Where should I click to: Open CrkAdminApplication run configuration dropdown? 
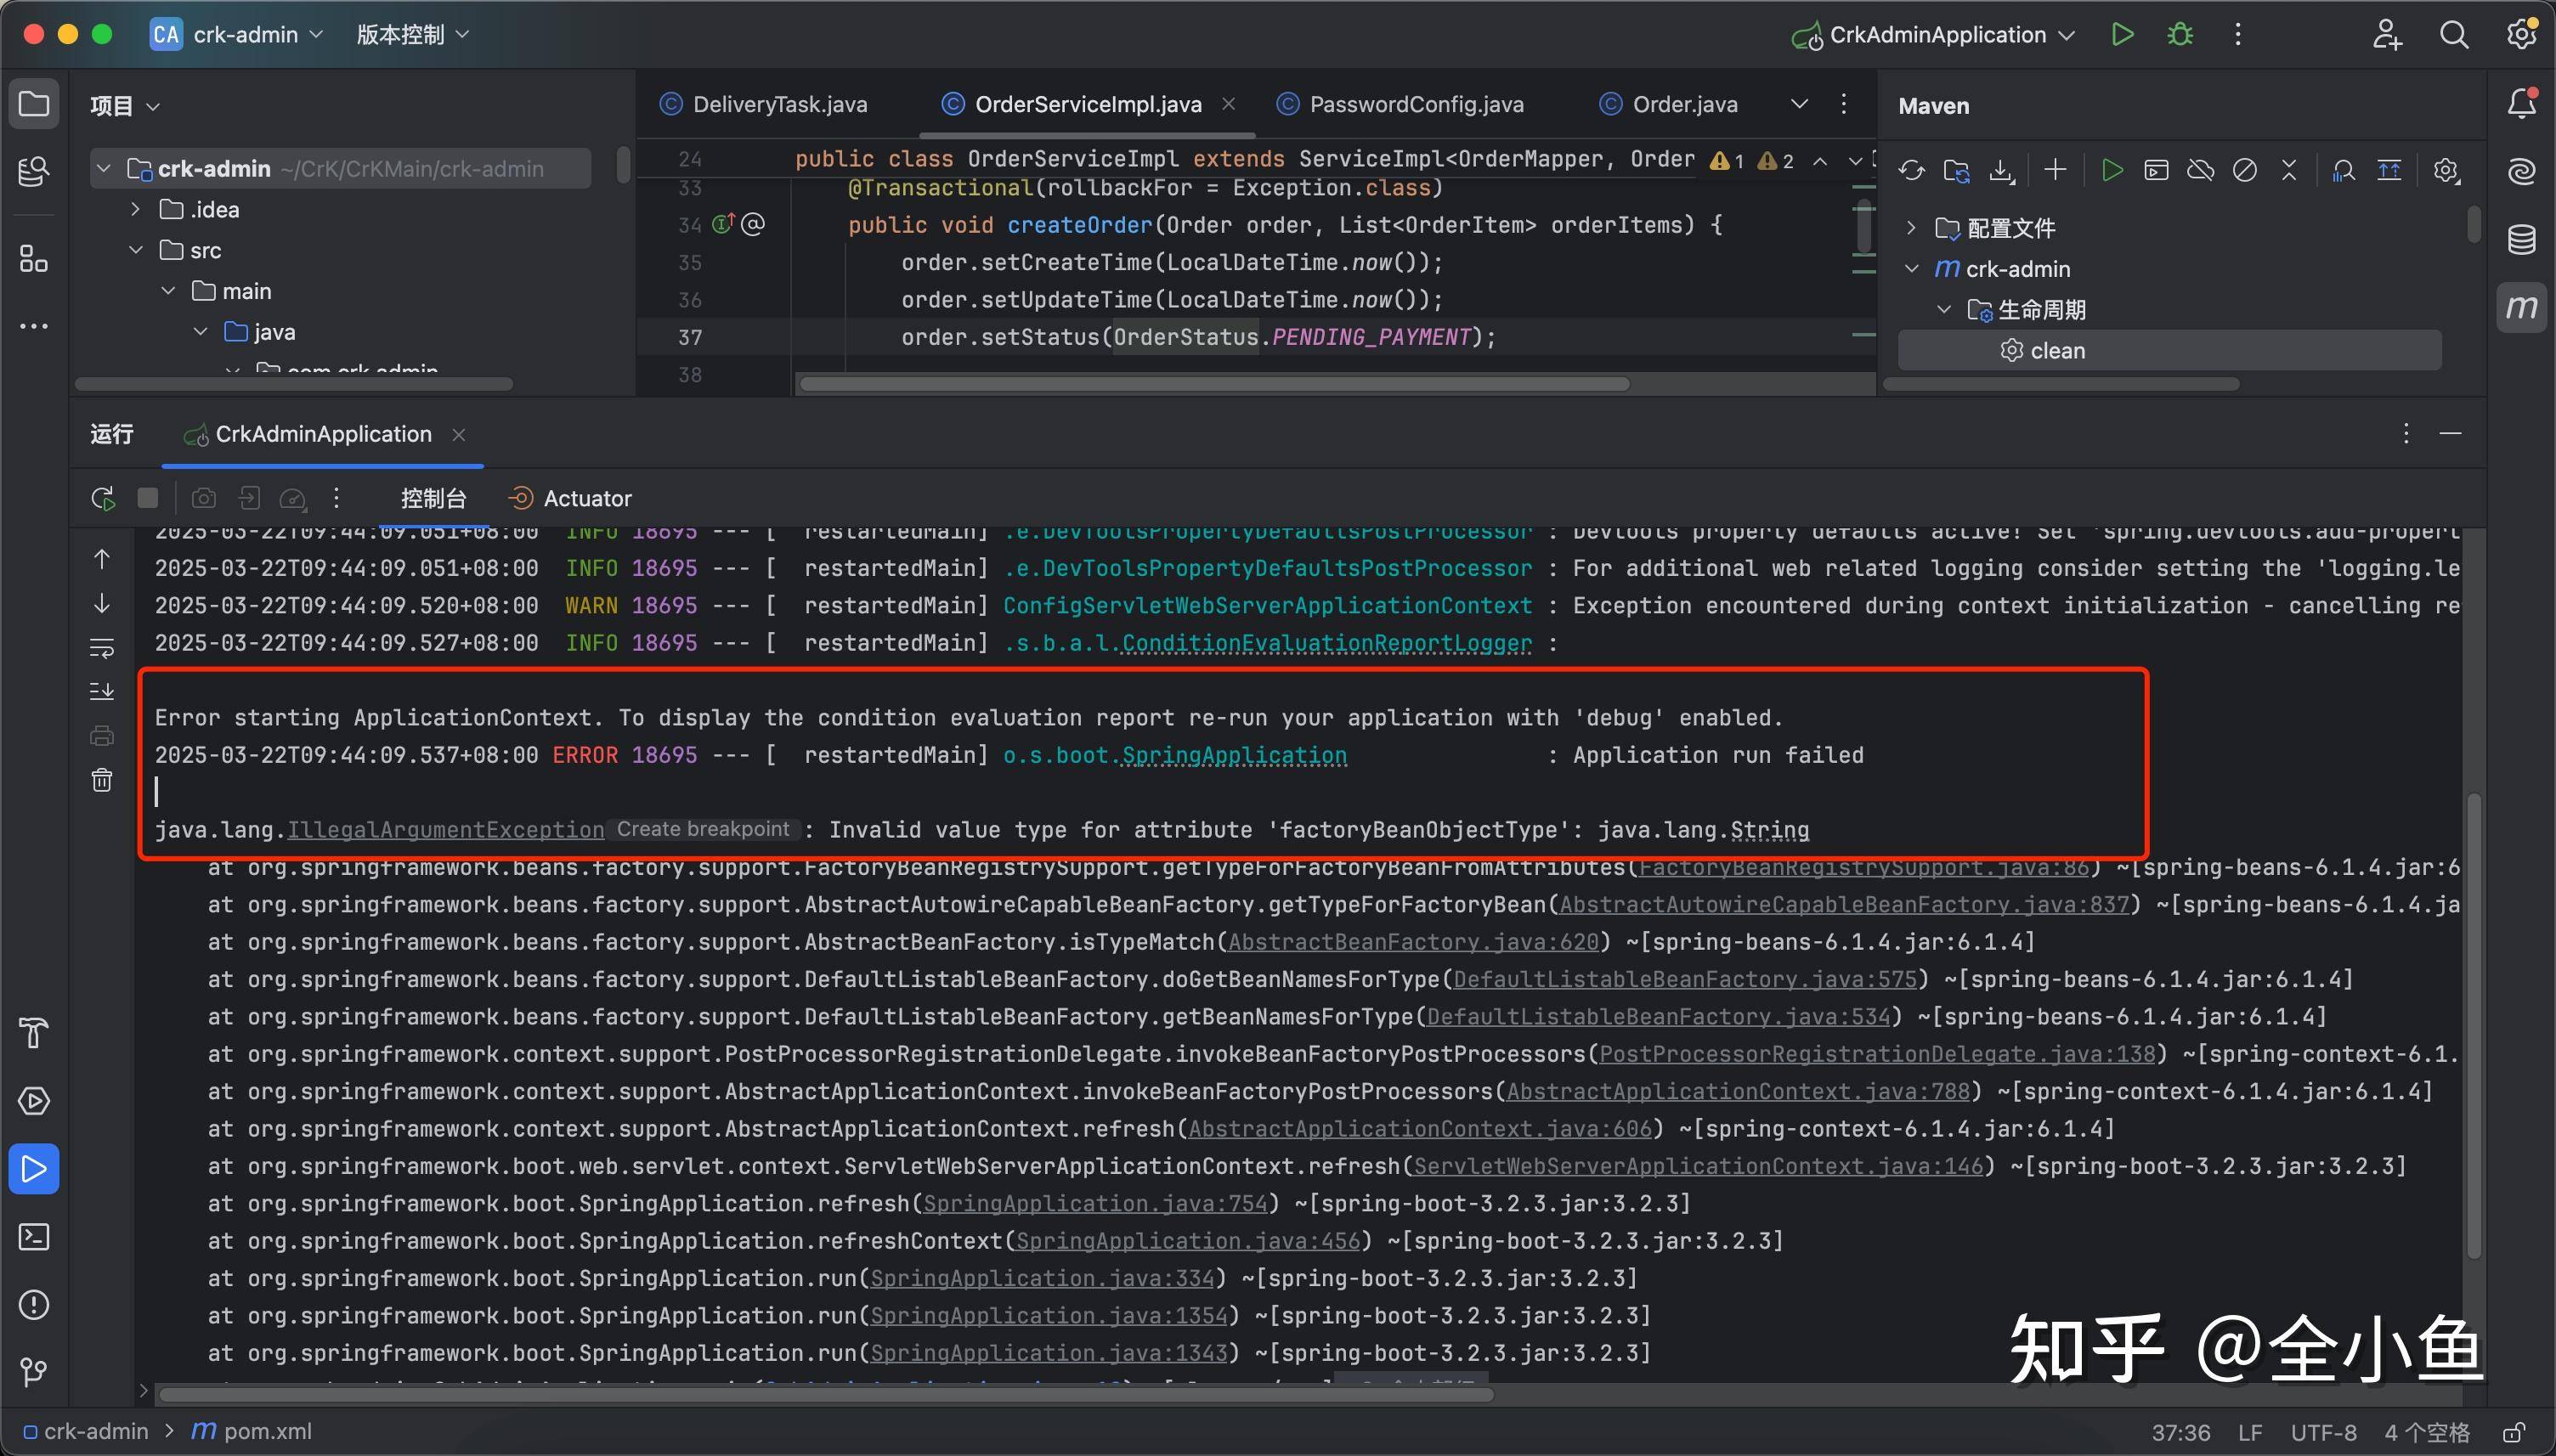1934,35
